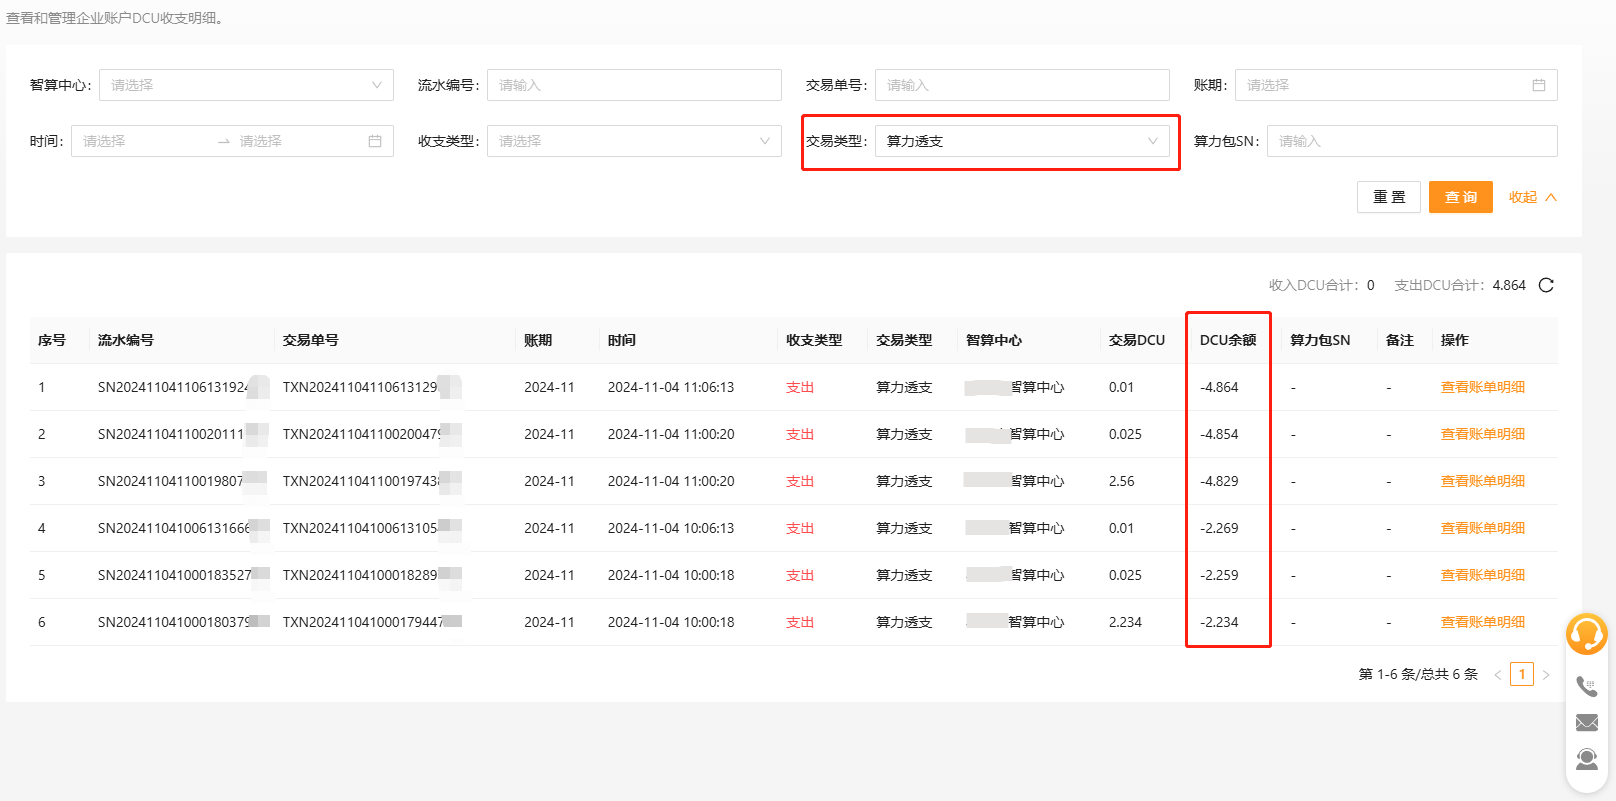
Task: Open the 收支类型 dropdown
Action: point(634,141)
